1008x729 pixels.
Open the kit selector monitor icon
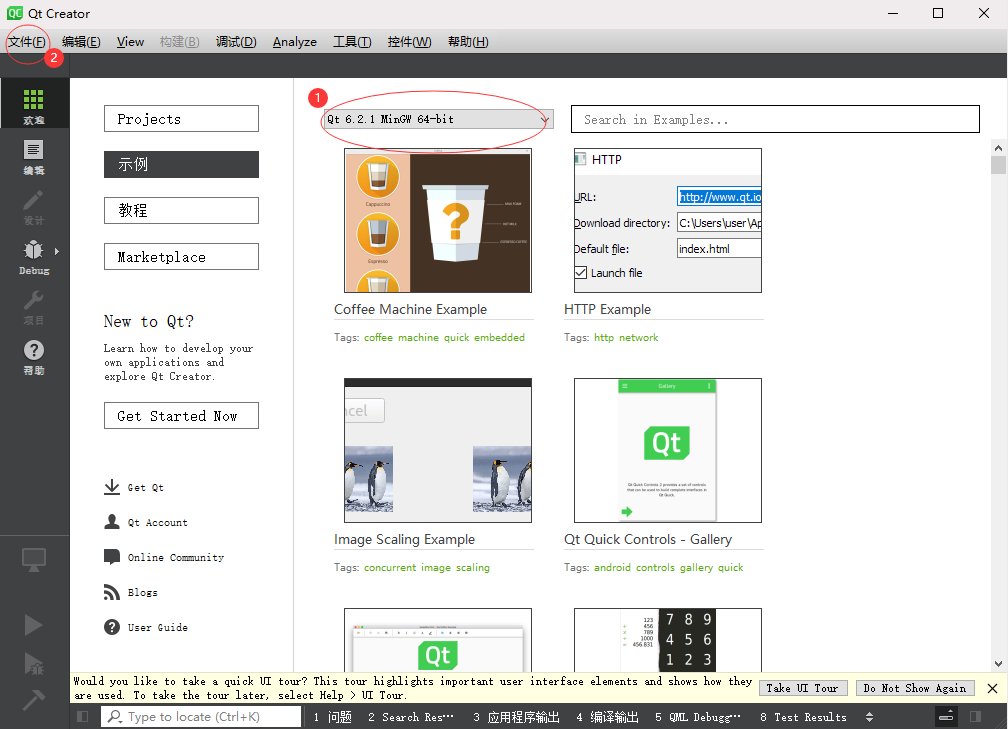coord(34,560)
